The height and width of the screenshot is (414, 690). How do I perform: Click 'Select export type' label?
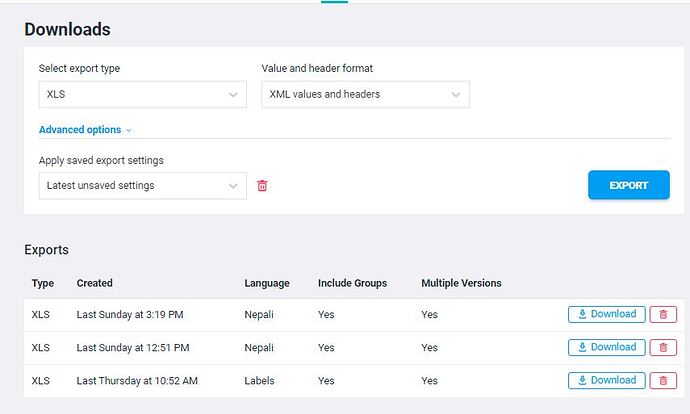79,69
